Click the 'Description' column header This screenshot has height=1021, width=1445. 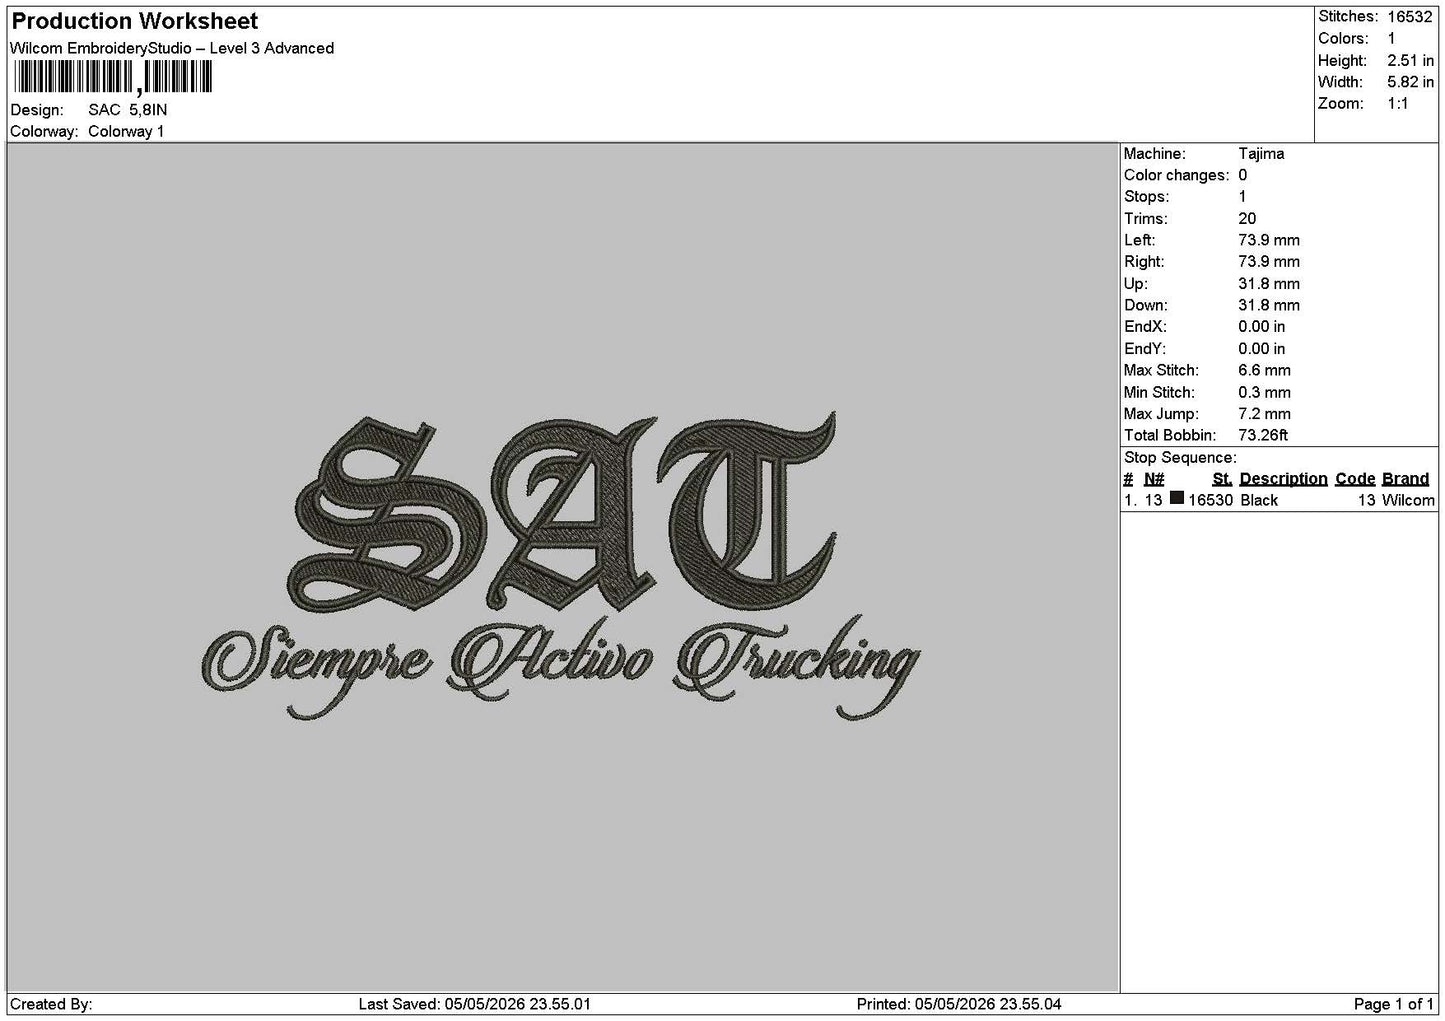point(1283,478)
